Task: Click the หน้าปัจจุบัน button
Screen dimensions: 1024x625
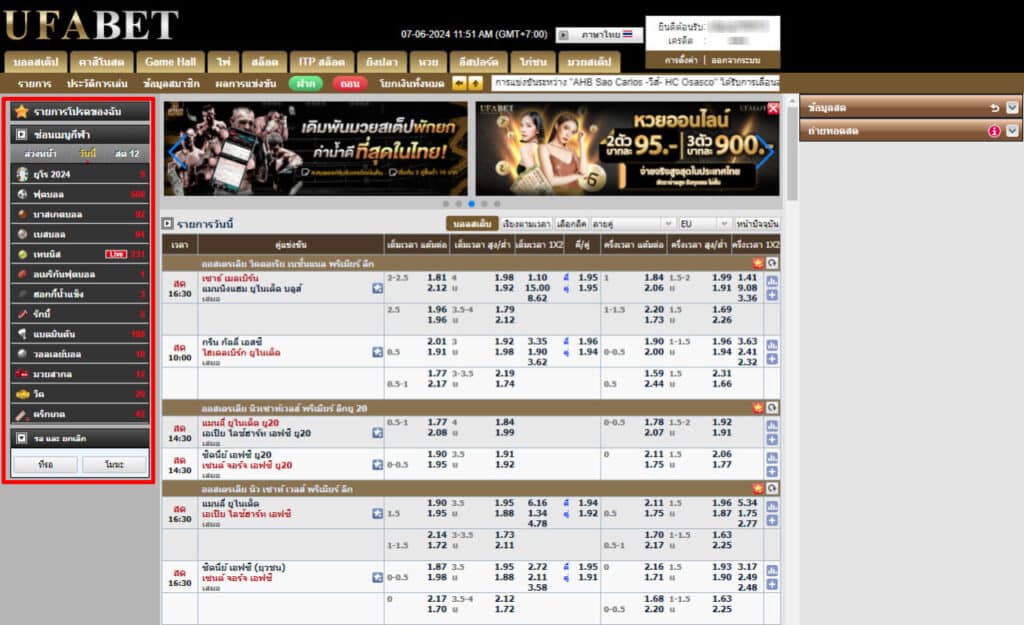Action: [757, 224]
